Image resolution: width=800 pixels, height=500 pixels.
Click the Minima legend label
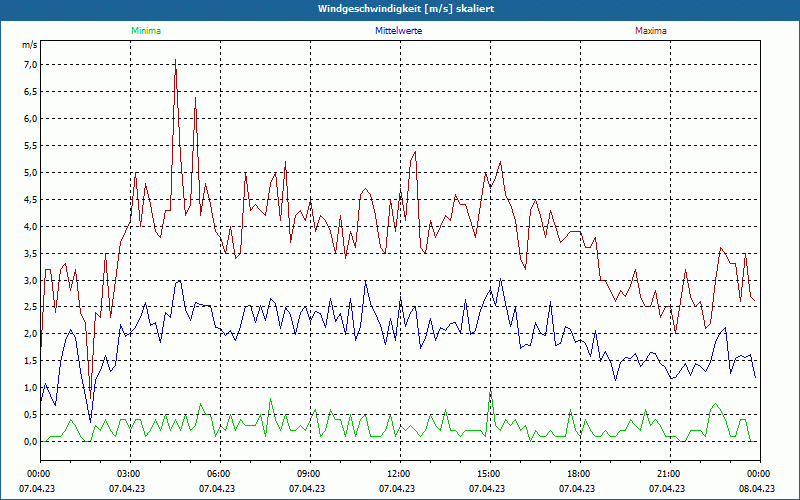pyautogui.click(x=146, y=31)
